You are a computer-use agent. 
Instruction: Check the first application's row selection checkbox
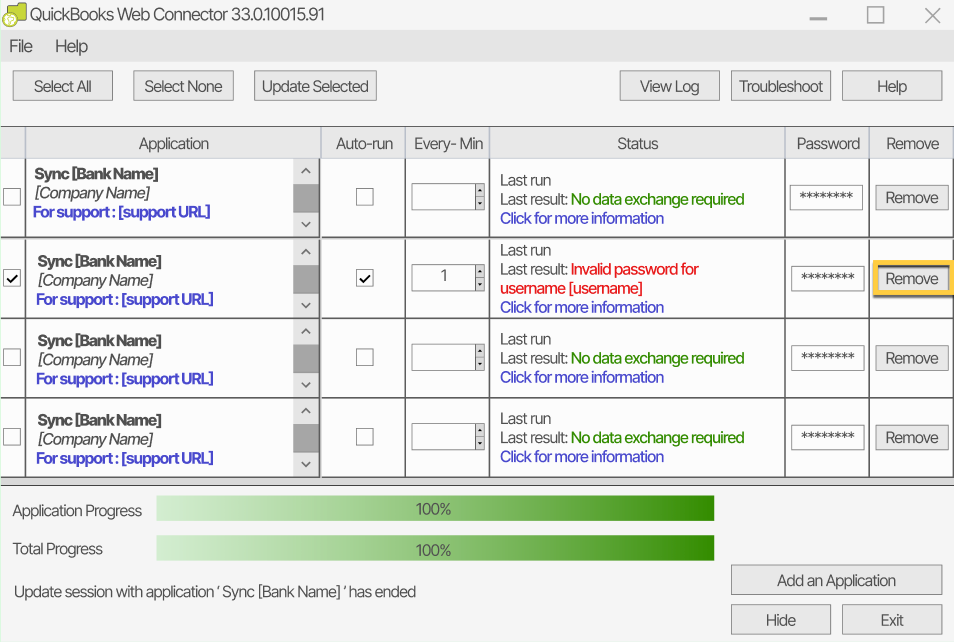tap(12, 197)
